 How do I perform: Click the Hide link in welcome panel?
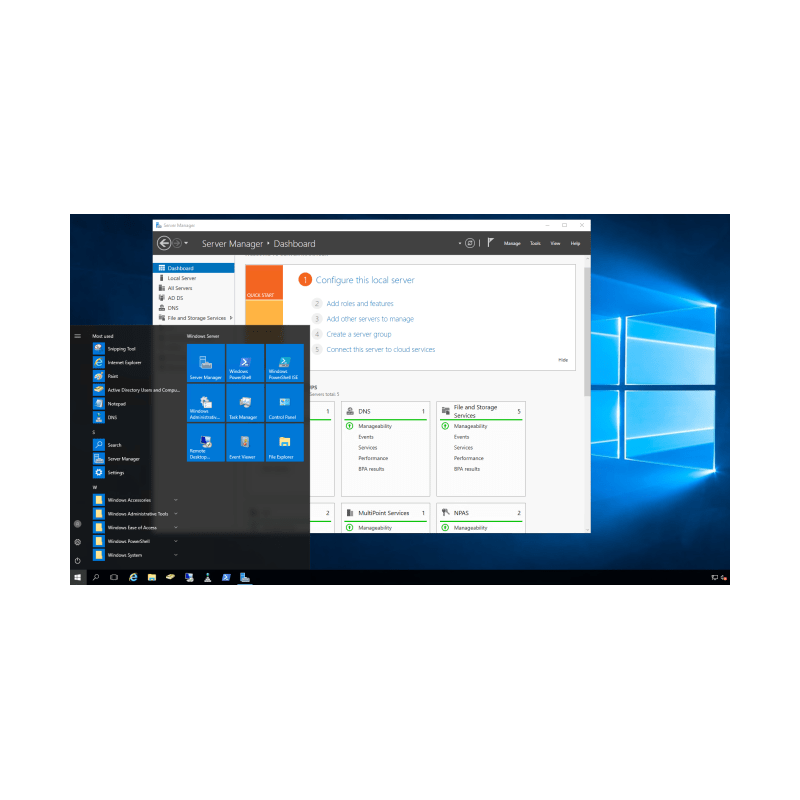click(562, 359)
